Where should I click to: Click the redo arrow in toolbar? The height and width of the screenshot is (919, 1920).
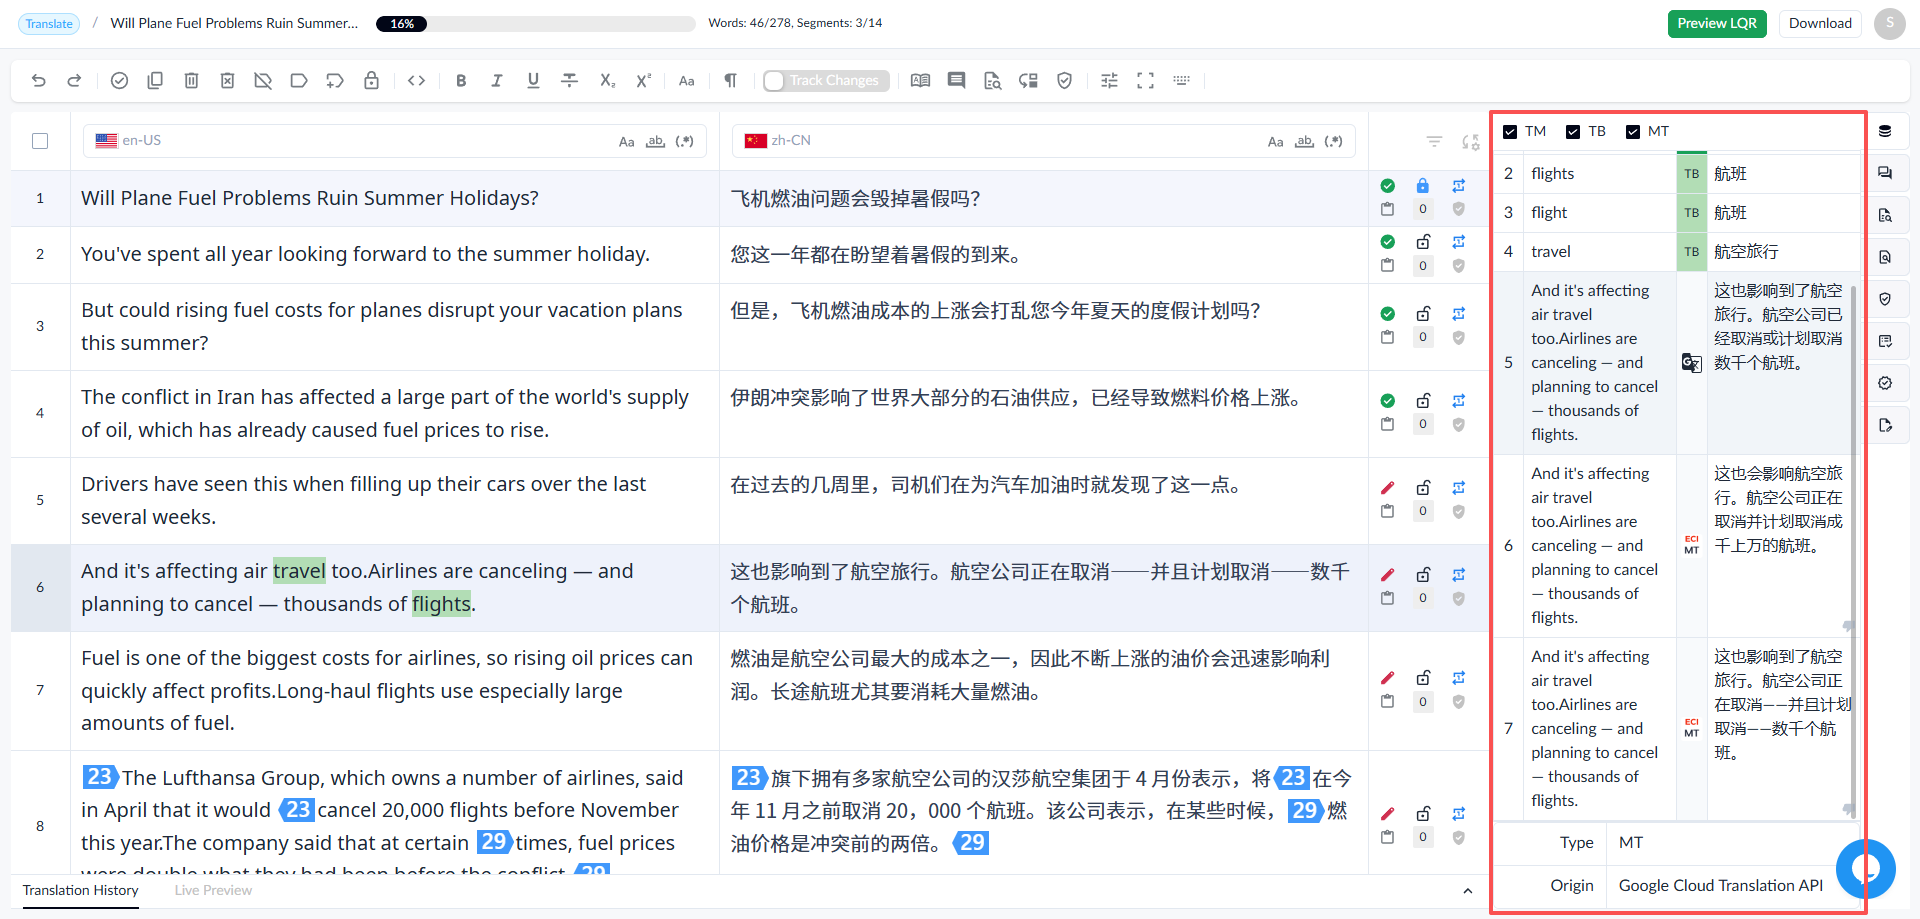(74, 81)
